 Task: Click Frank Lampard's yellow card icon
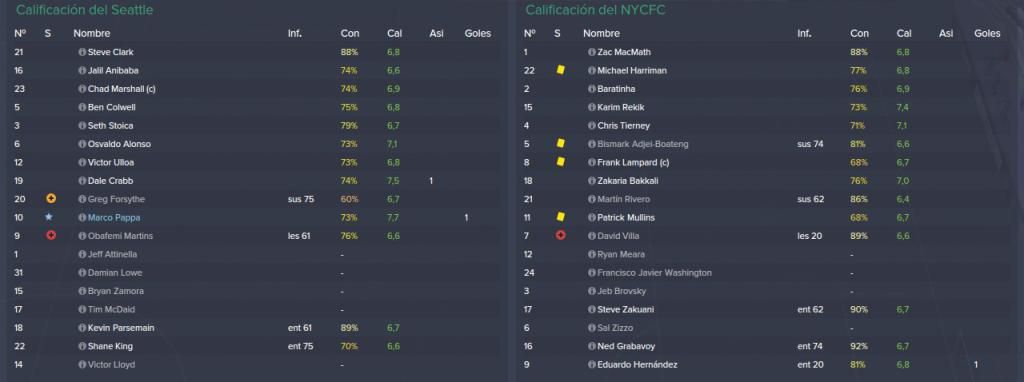[560, 162]
